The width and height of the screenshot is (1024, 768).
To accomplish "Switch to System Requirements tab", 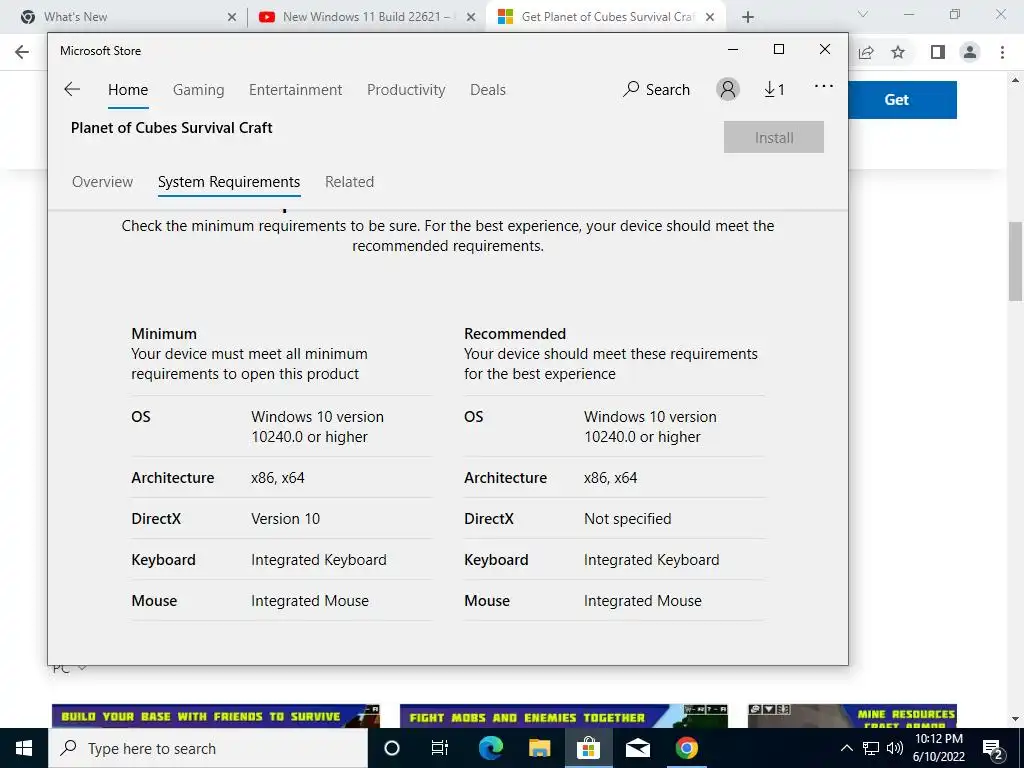I will (229, 182).
